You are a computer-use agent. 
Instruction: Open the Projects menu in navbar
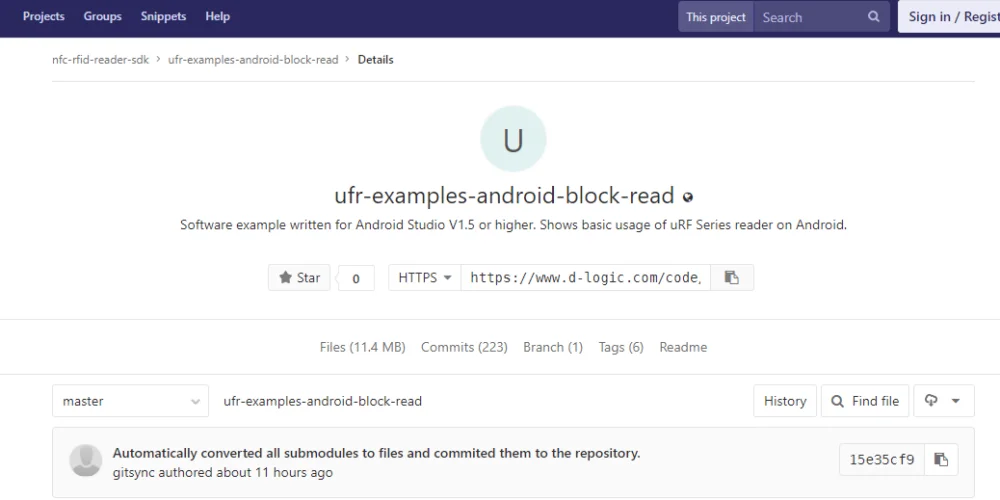(x=43, y=17)
